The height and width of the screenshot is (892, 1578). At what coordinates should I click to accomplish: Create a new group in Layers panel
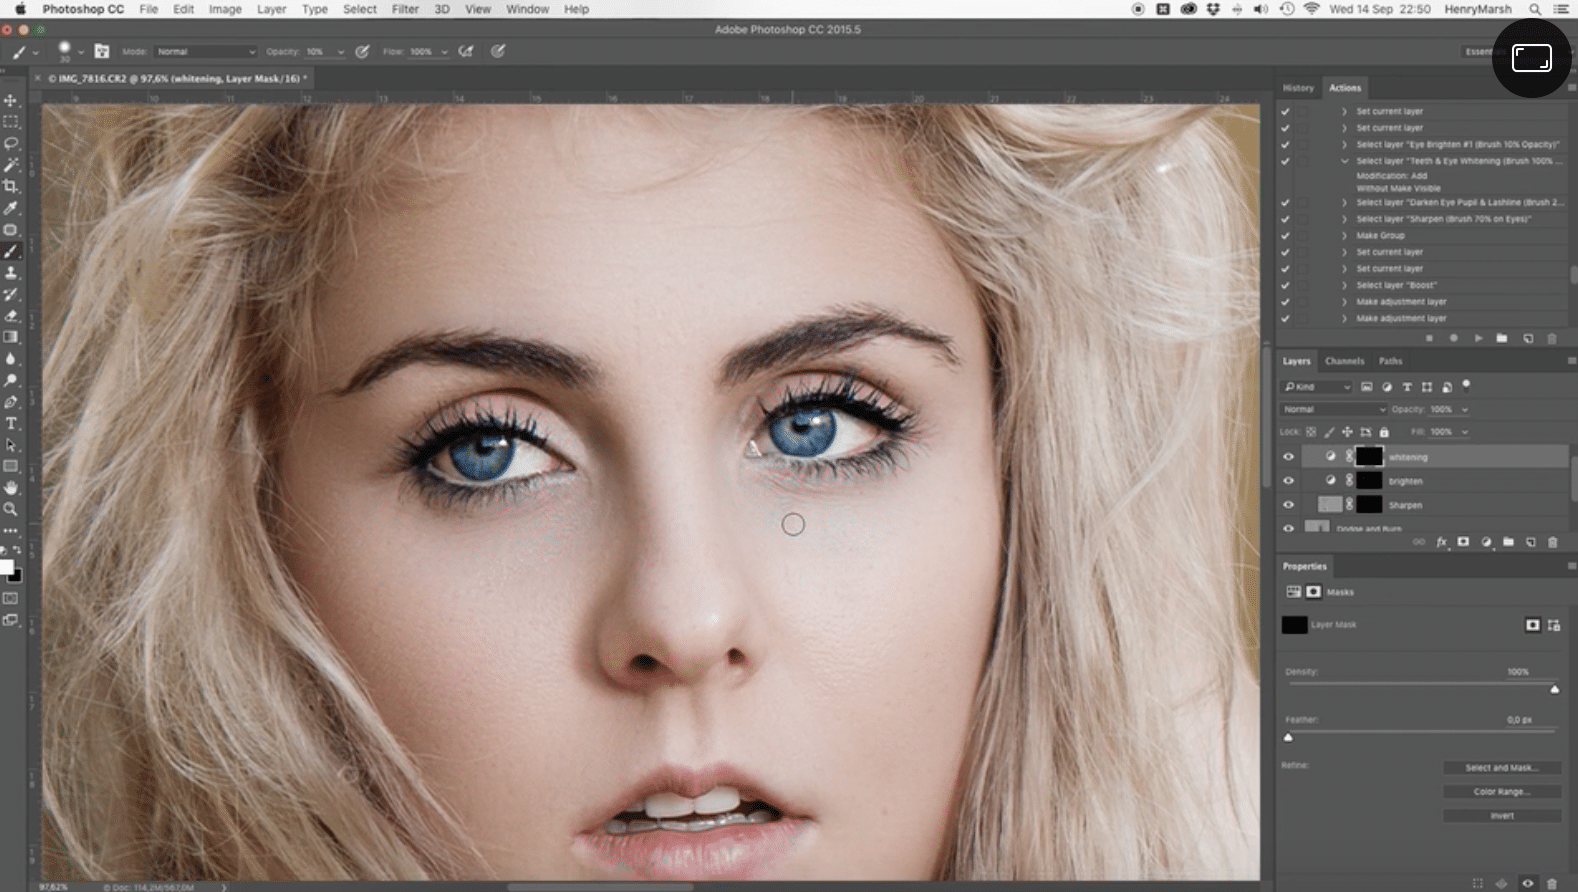click(x=1508, y=542)
